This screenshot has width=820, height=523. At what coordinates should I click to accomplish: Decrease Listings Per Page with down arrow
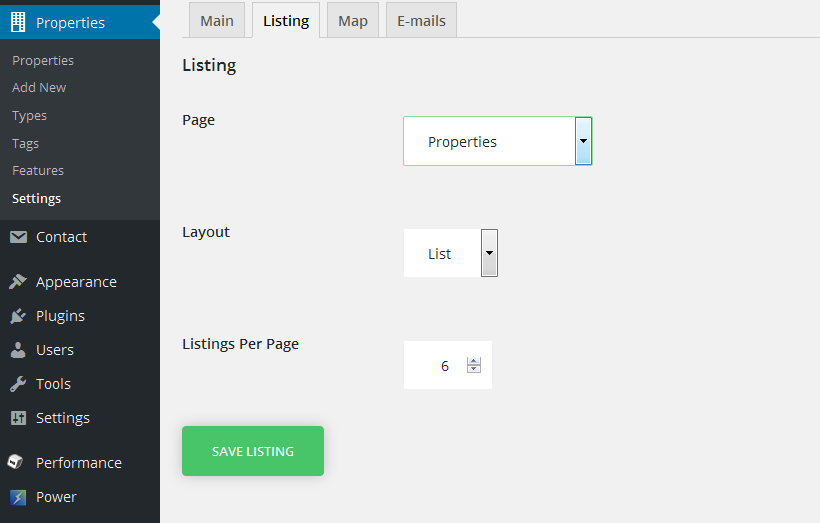474,370
